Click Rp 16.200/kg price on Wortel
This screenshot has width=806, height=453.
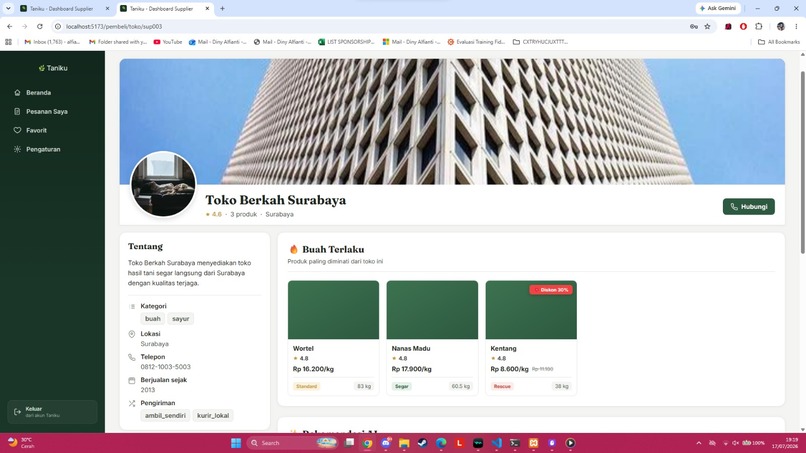pyautogui.click(x=313, y=369)
